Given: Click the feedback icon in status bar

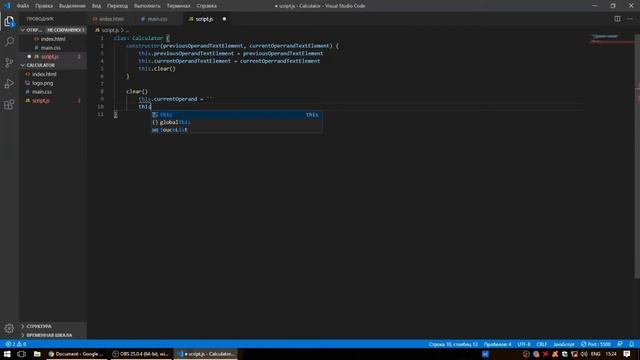Looking at the screenshot, I should point(620,344).
